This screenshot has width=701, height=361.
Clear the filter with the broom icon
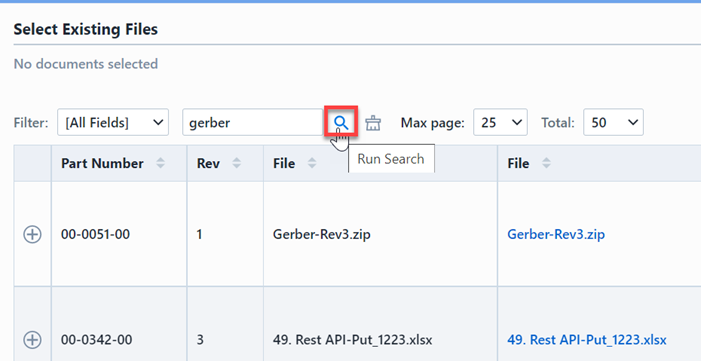tap(373, 123)
